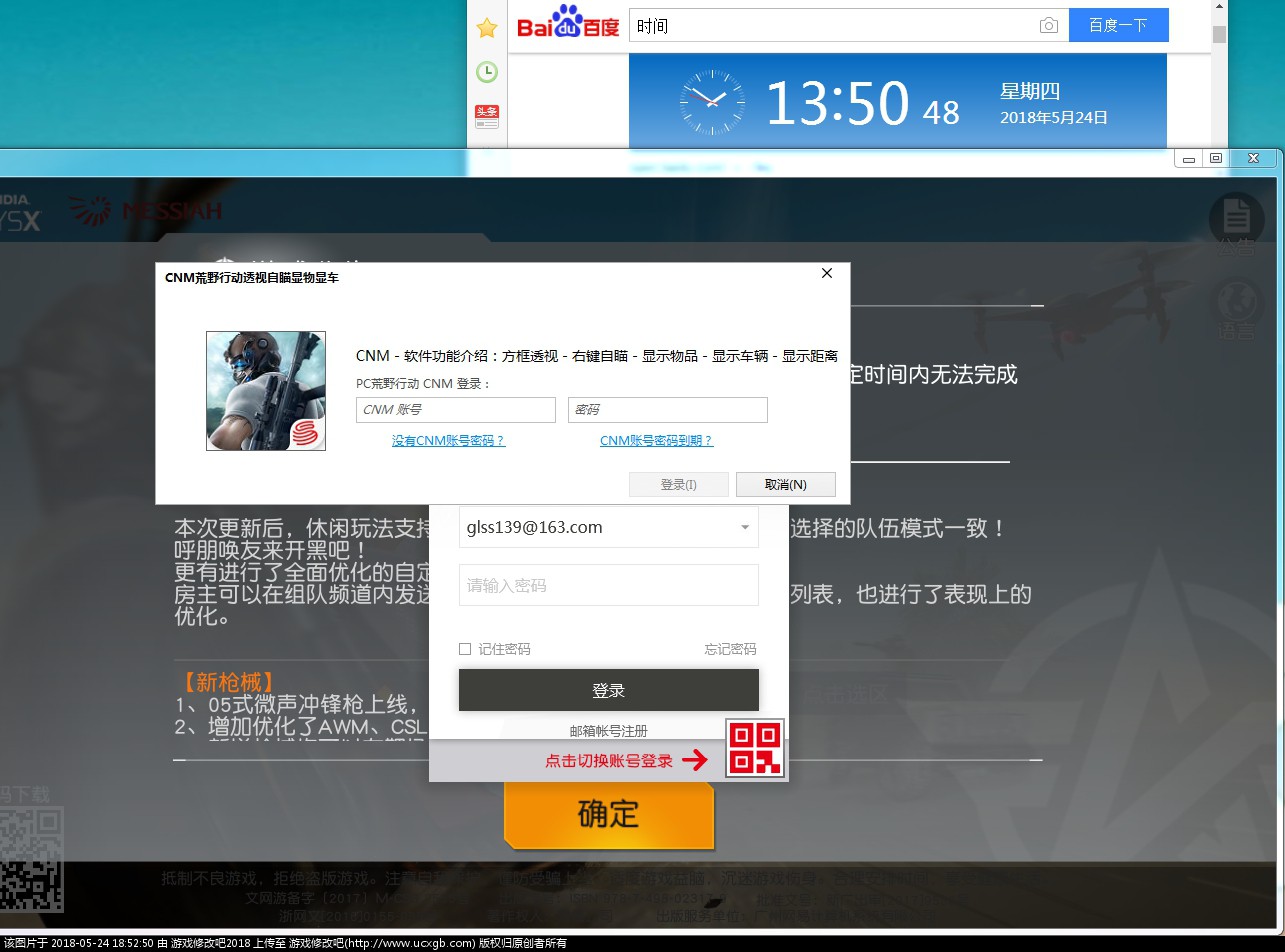Focus the CNM 账号 input field

456,410
